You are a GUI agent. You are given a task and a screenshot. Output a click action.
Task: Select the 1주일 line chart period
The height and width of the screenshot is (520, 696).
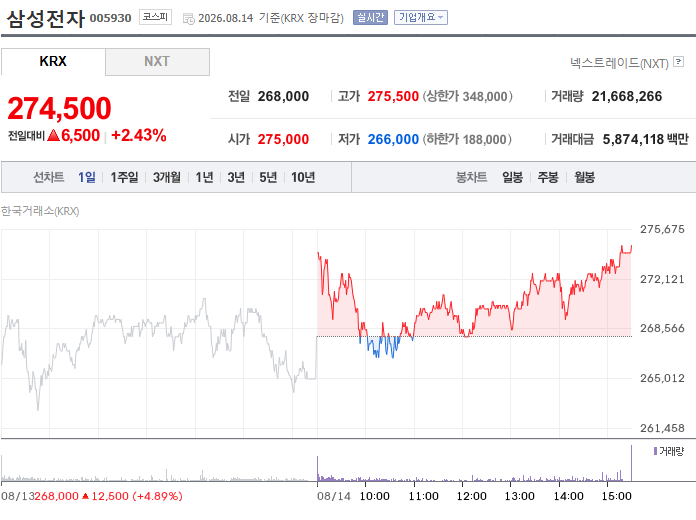[x=124, y=177]
